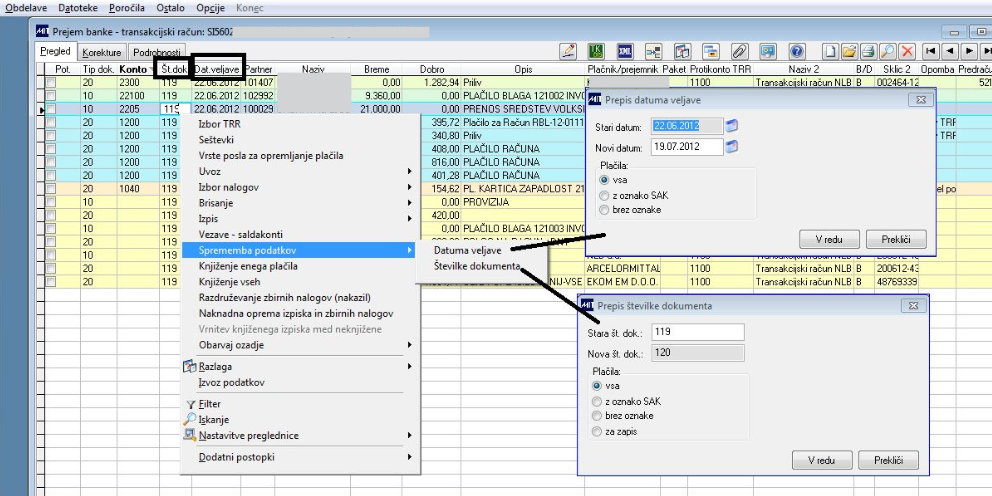Expand Dodatni postopki submenu

409,457
